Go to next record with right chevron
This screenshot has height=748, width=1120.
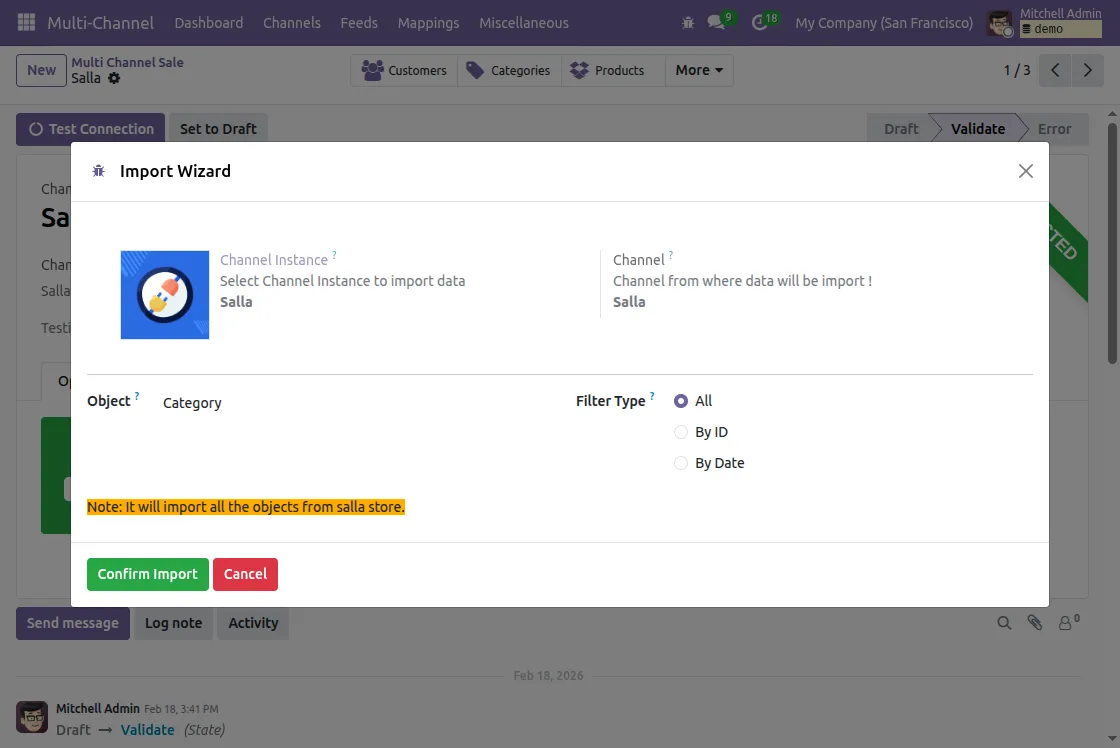click(x=1087, y=70)
